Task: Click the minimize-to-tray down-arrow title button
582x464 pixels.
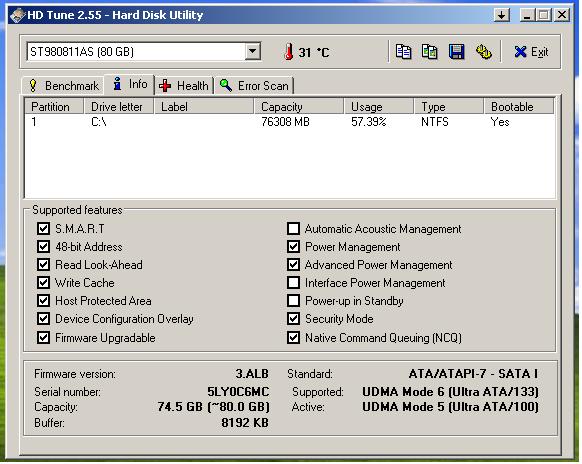Action: [x=501, y=15]
